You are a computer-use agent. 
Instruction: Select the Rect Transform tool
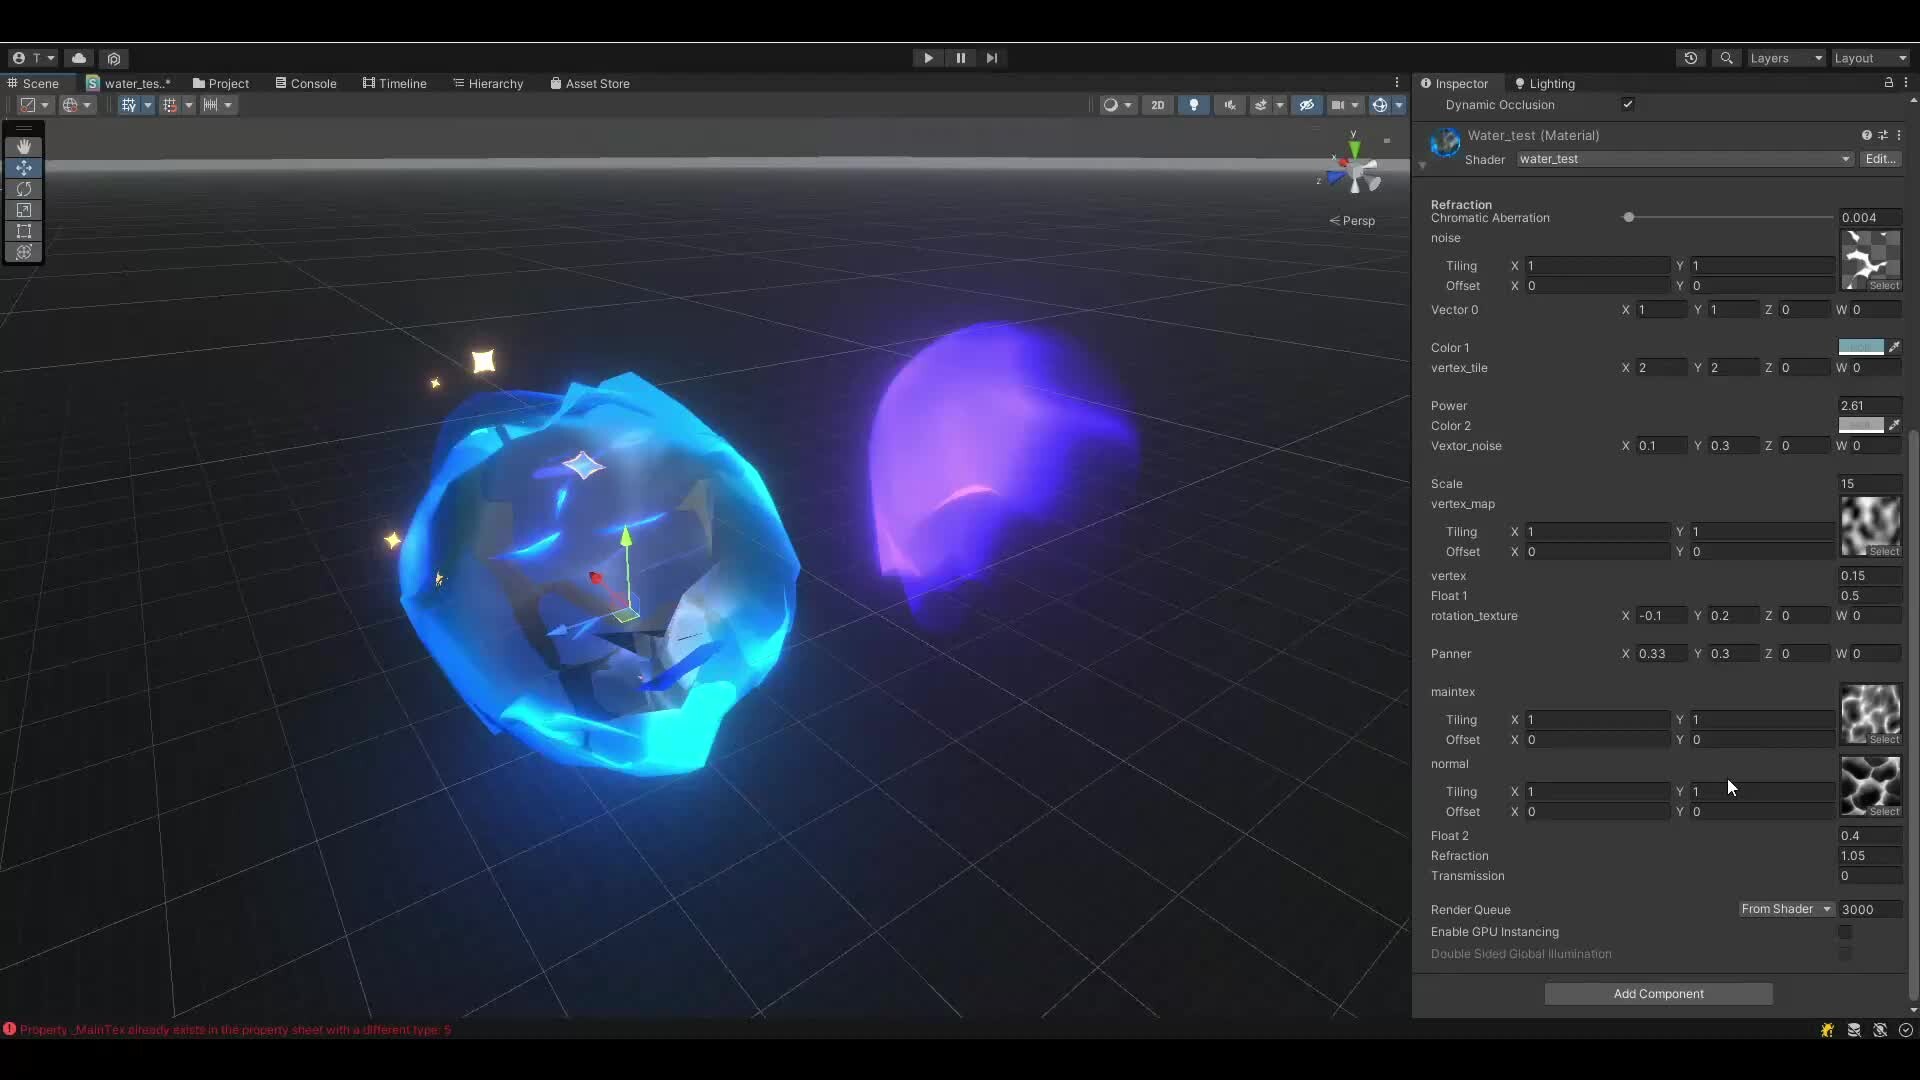click(23, 231)
